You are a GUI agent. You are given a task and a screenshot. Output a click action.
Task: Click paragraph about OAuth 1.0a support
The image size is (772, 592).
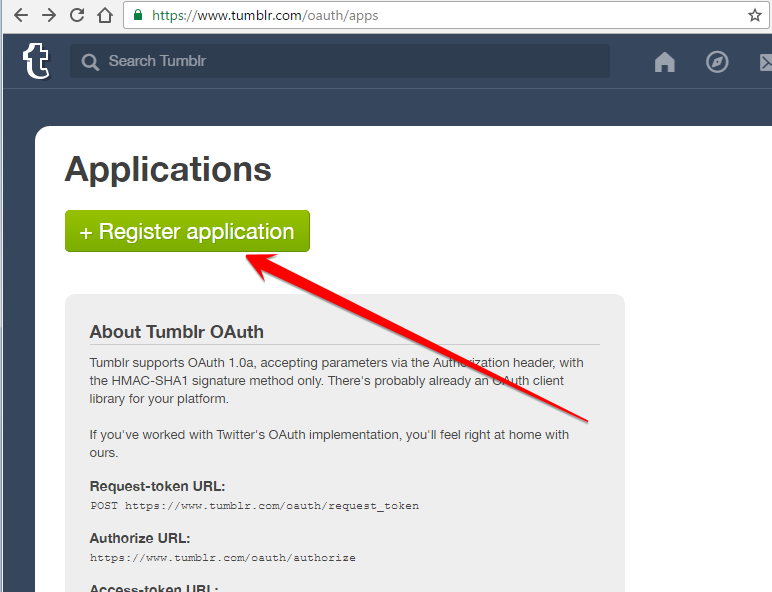336,381
